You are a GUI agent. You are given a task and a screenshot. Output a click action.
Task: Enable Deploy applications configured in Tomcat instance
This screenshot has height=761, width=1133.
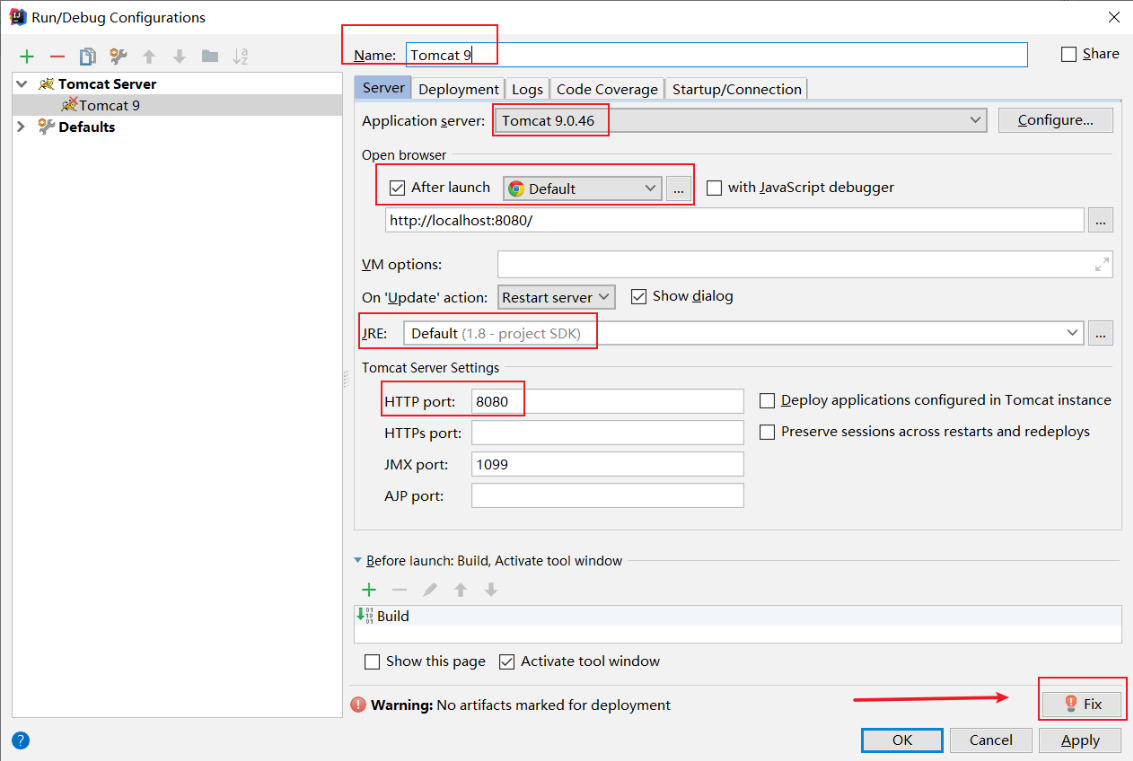767,400
